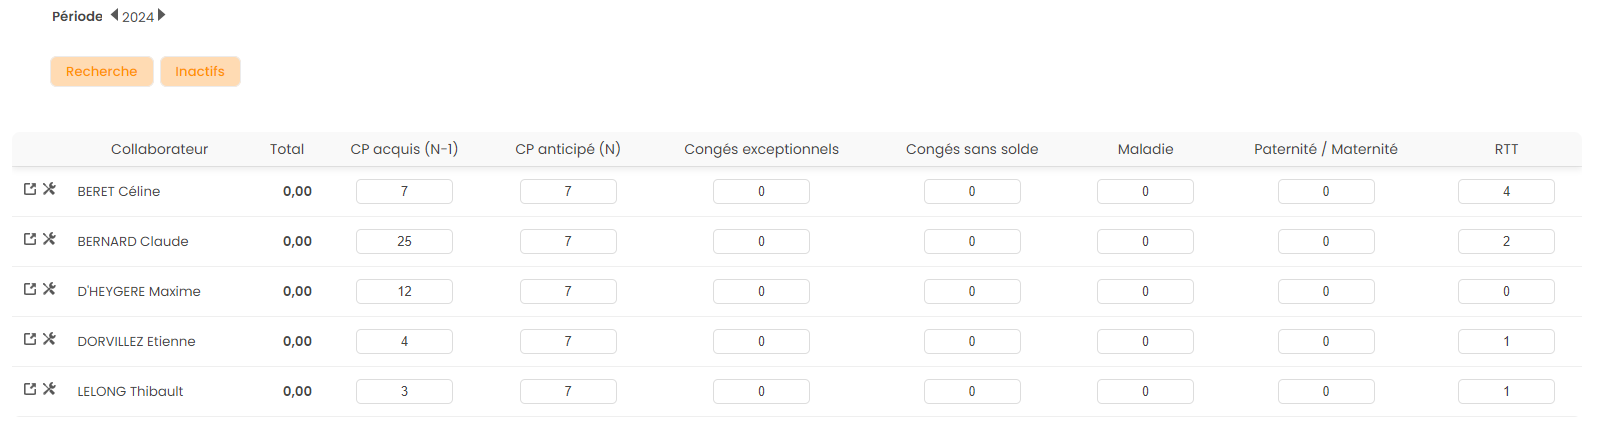
Task: Select DORVILLEZ Etienne's Maladie field
Action: (1145, 341)
